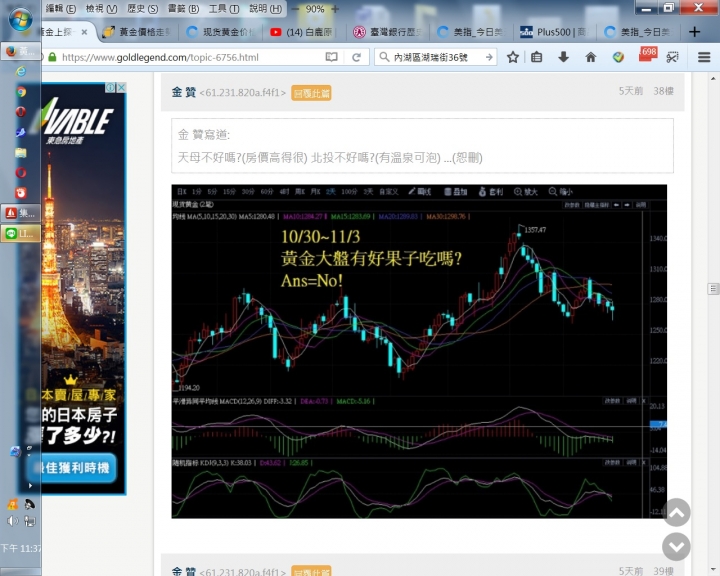The image size is (720, 576).
Task: Go to the home page icon
Action: point(591,57)
